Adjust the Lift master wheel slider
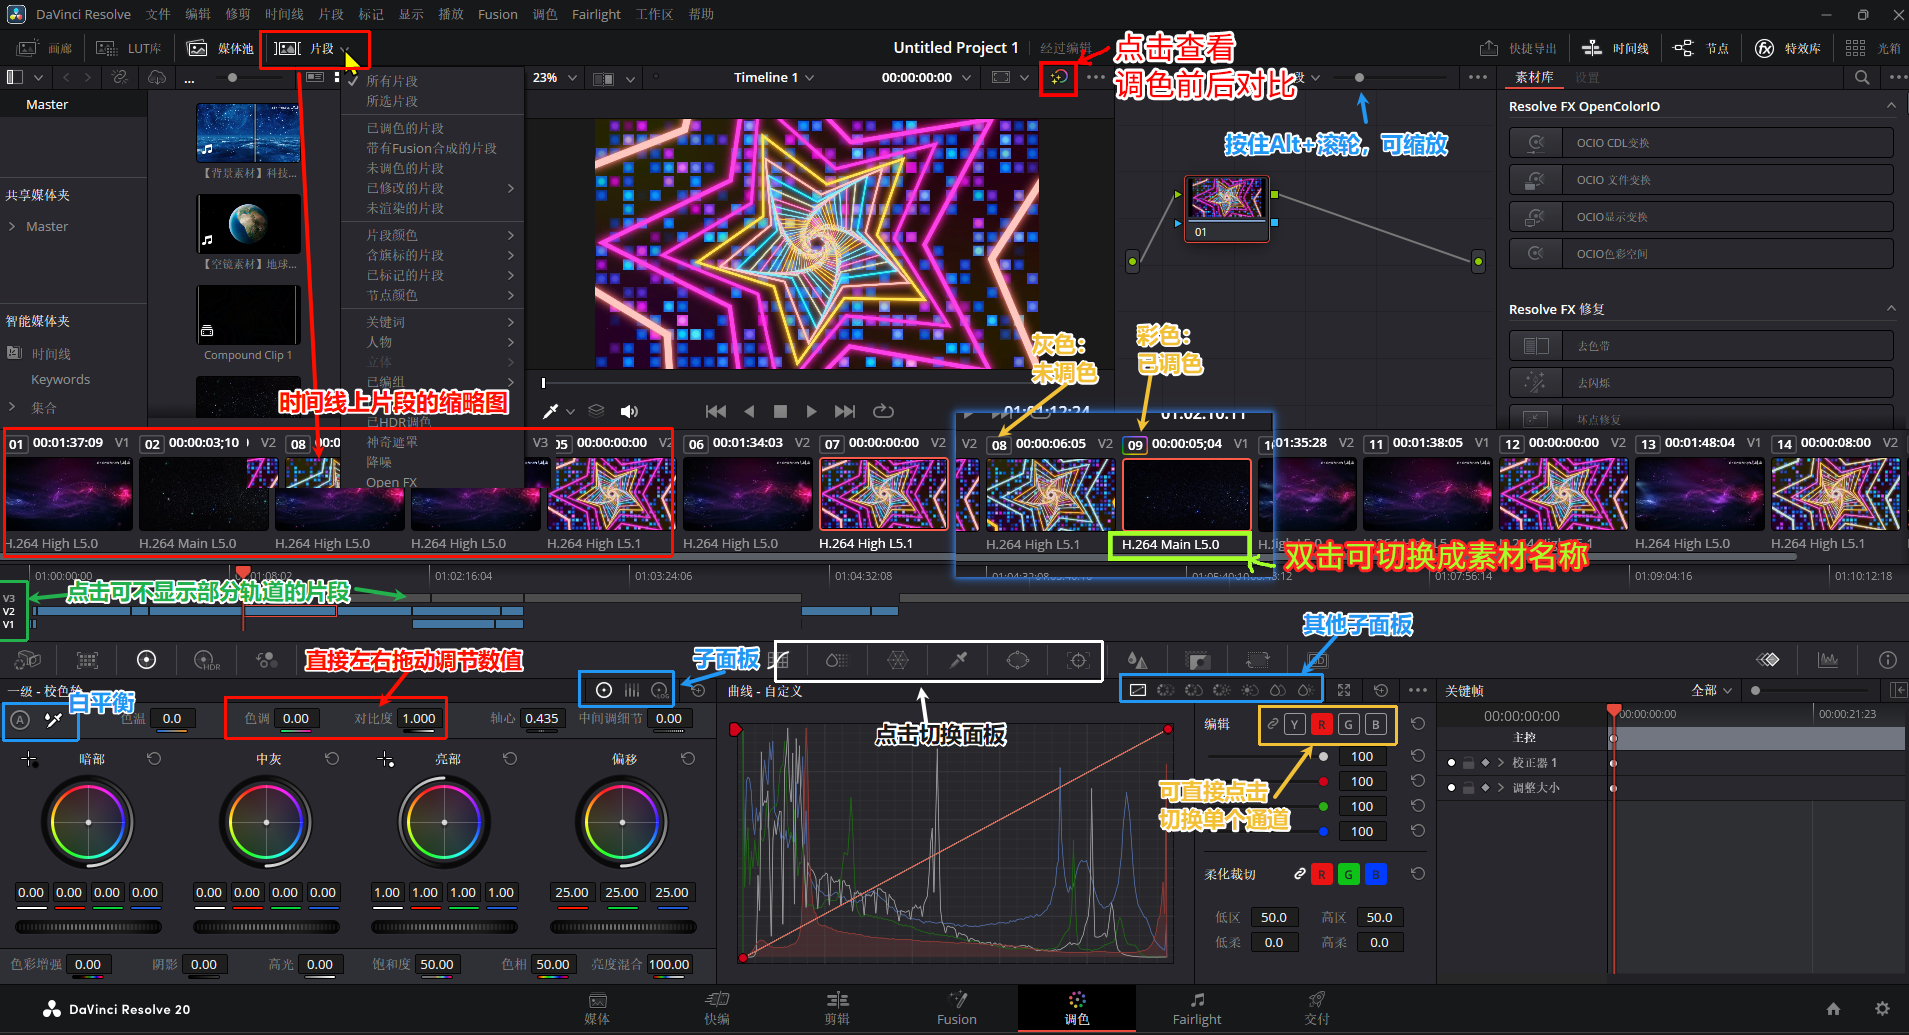Viewport: 1909px width, 1035px height. [88, 927]
